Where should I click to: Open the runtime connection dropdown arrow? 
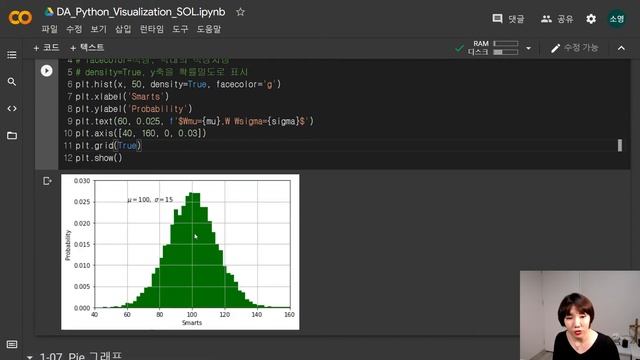pyautogui.click(x=528, y=48)
